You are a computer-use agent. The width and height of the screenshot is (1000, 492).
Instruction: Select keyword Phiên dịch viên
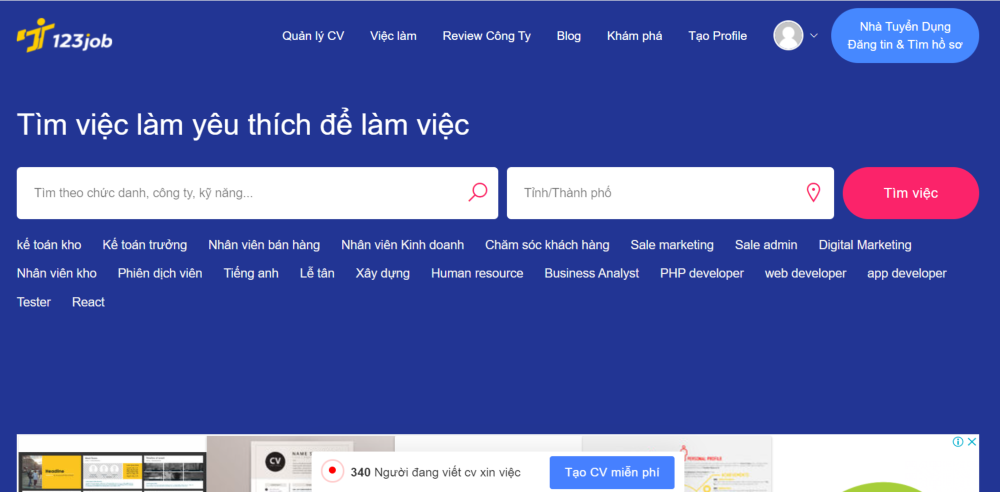tap(160, 273)
